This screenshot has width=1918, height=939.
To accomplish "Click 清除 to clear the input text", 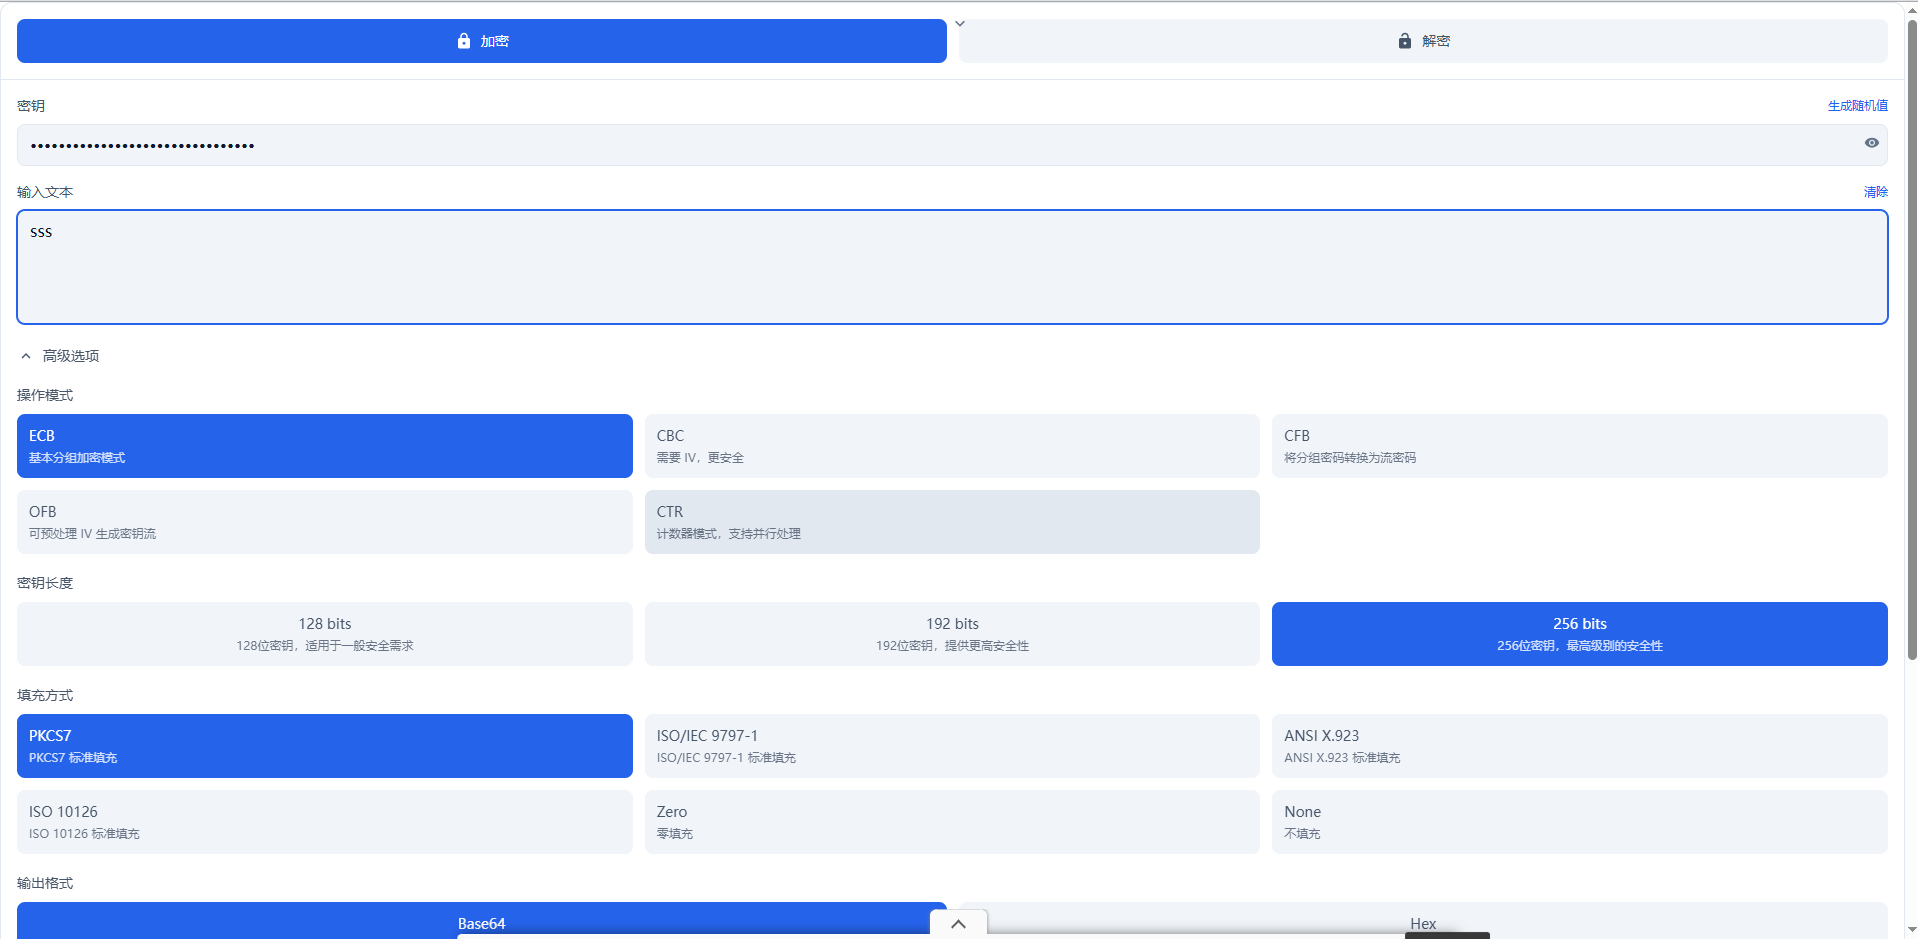I will point(1875,192).
